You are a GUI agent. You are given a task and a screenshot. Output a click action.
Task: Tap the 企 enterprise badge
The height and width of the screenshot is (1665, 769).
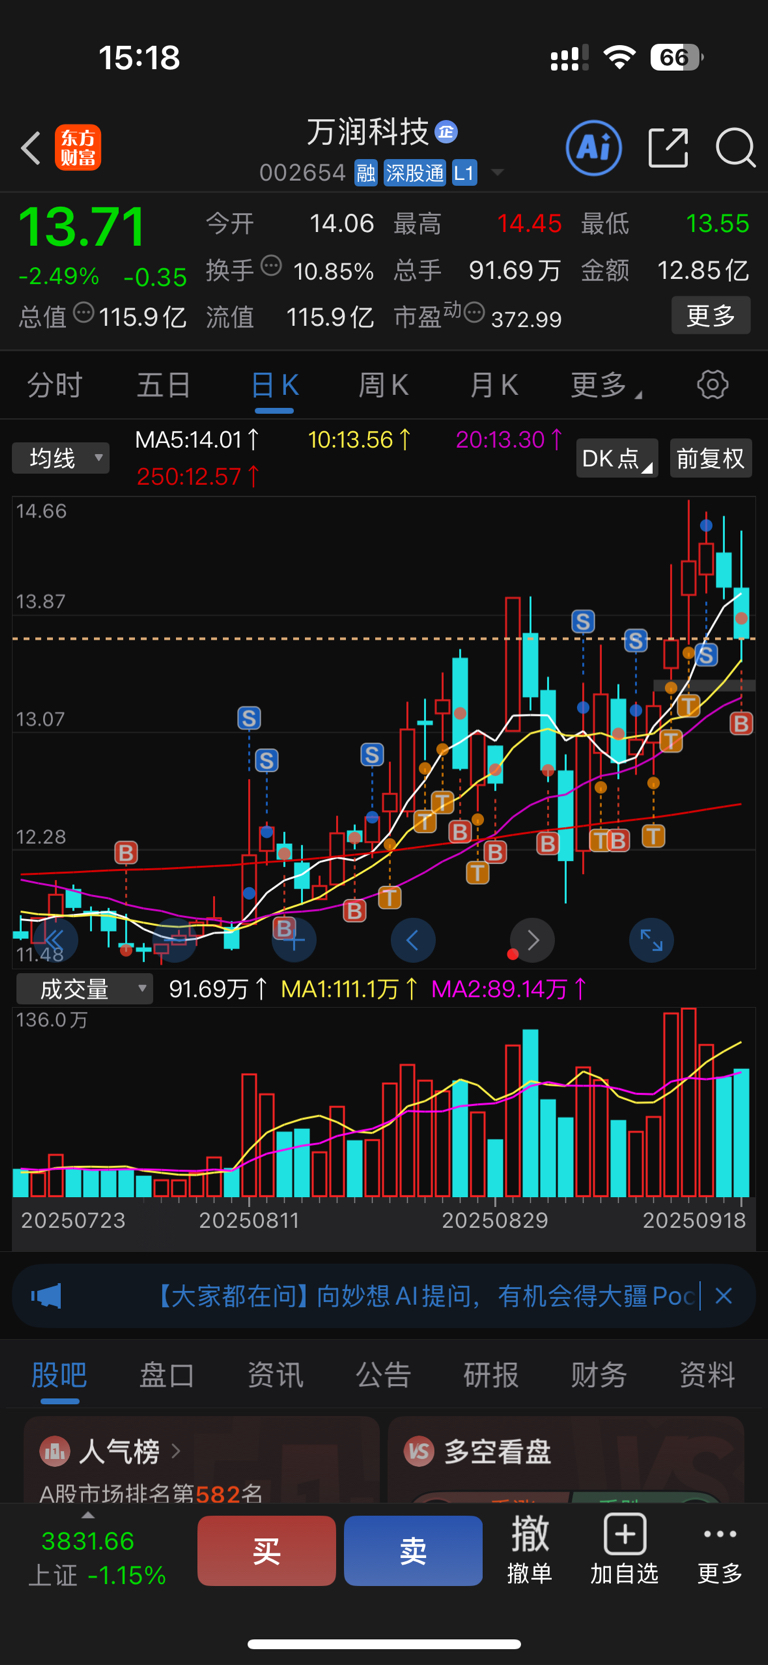click(446, 131)
